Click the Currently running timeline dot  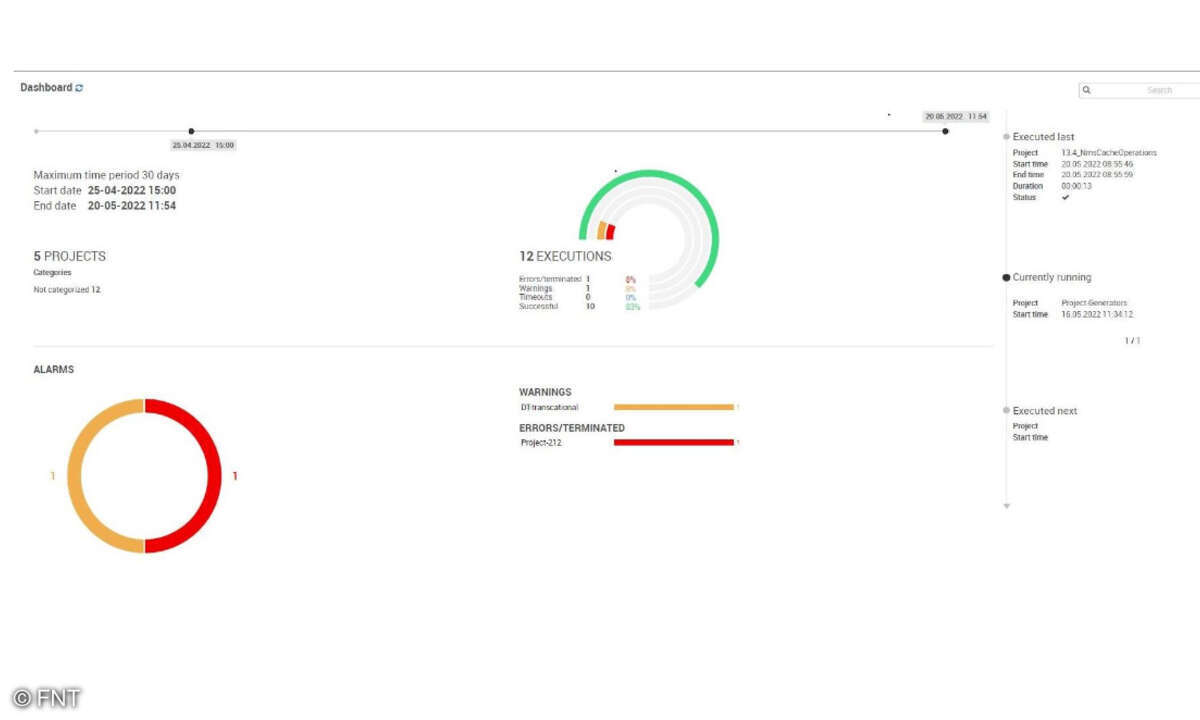click(1006, 277)
